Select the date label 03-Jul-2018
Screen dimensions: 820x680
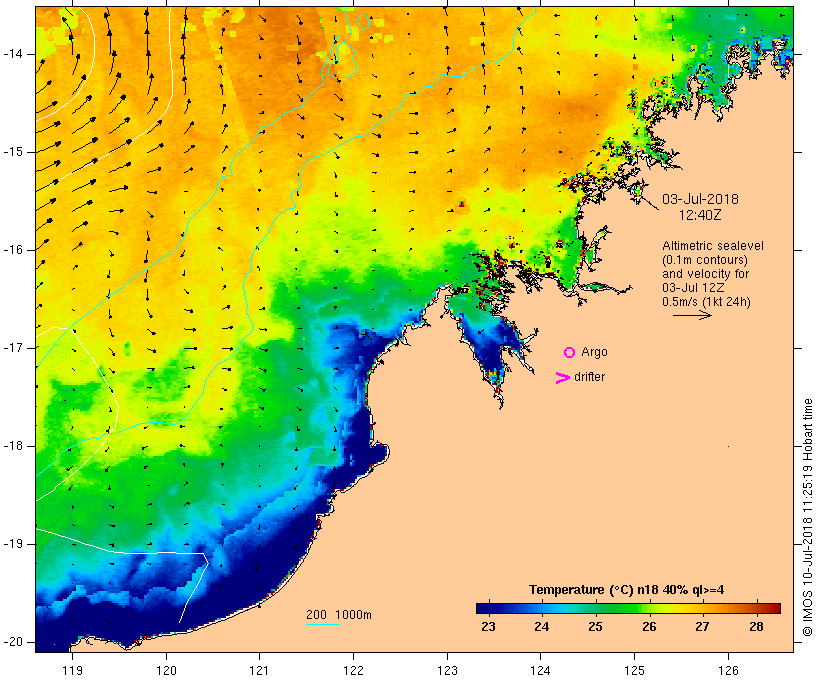click(700, 199)
